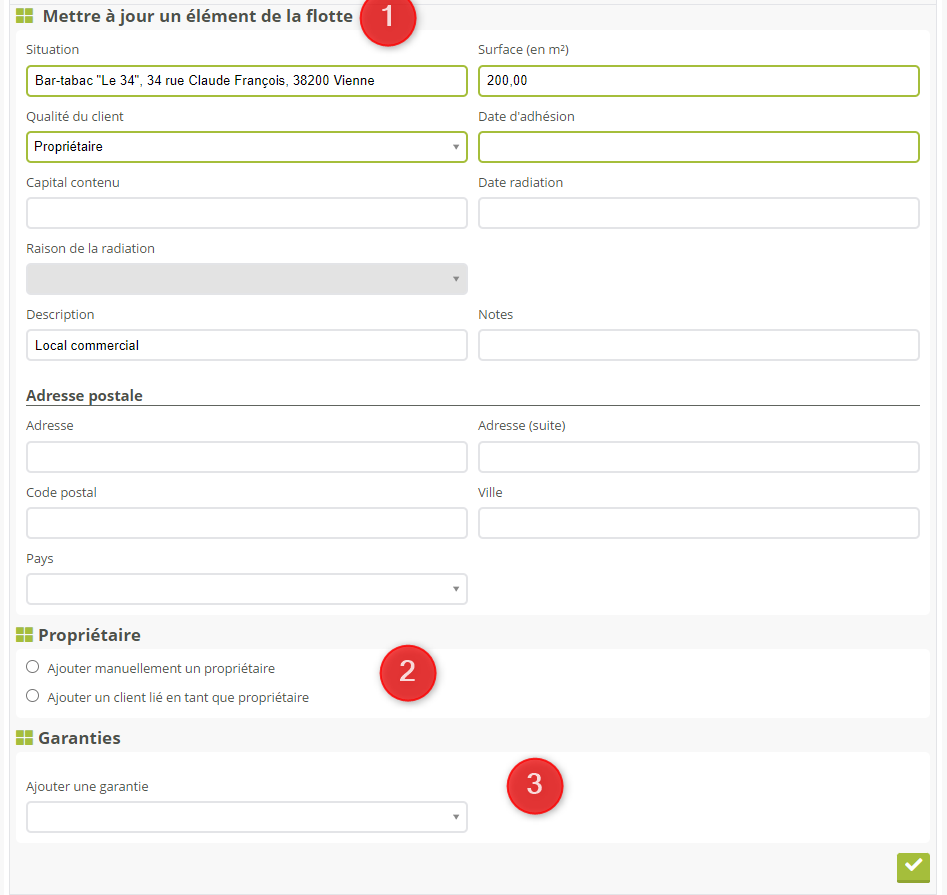Select 'Ajouter manuellement un propriétaire' radio button

coord(33,667)
